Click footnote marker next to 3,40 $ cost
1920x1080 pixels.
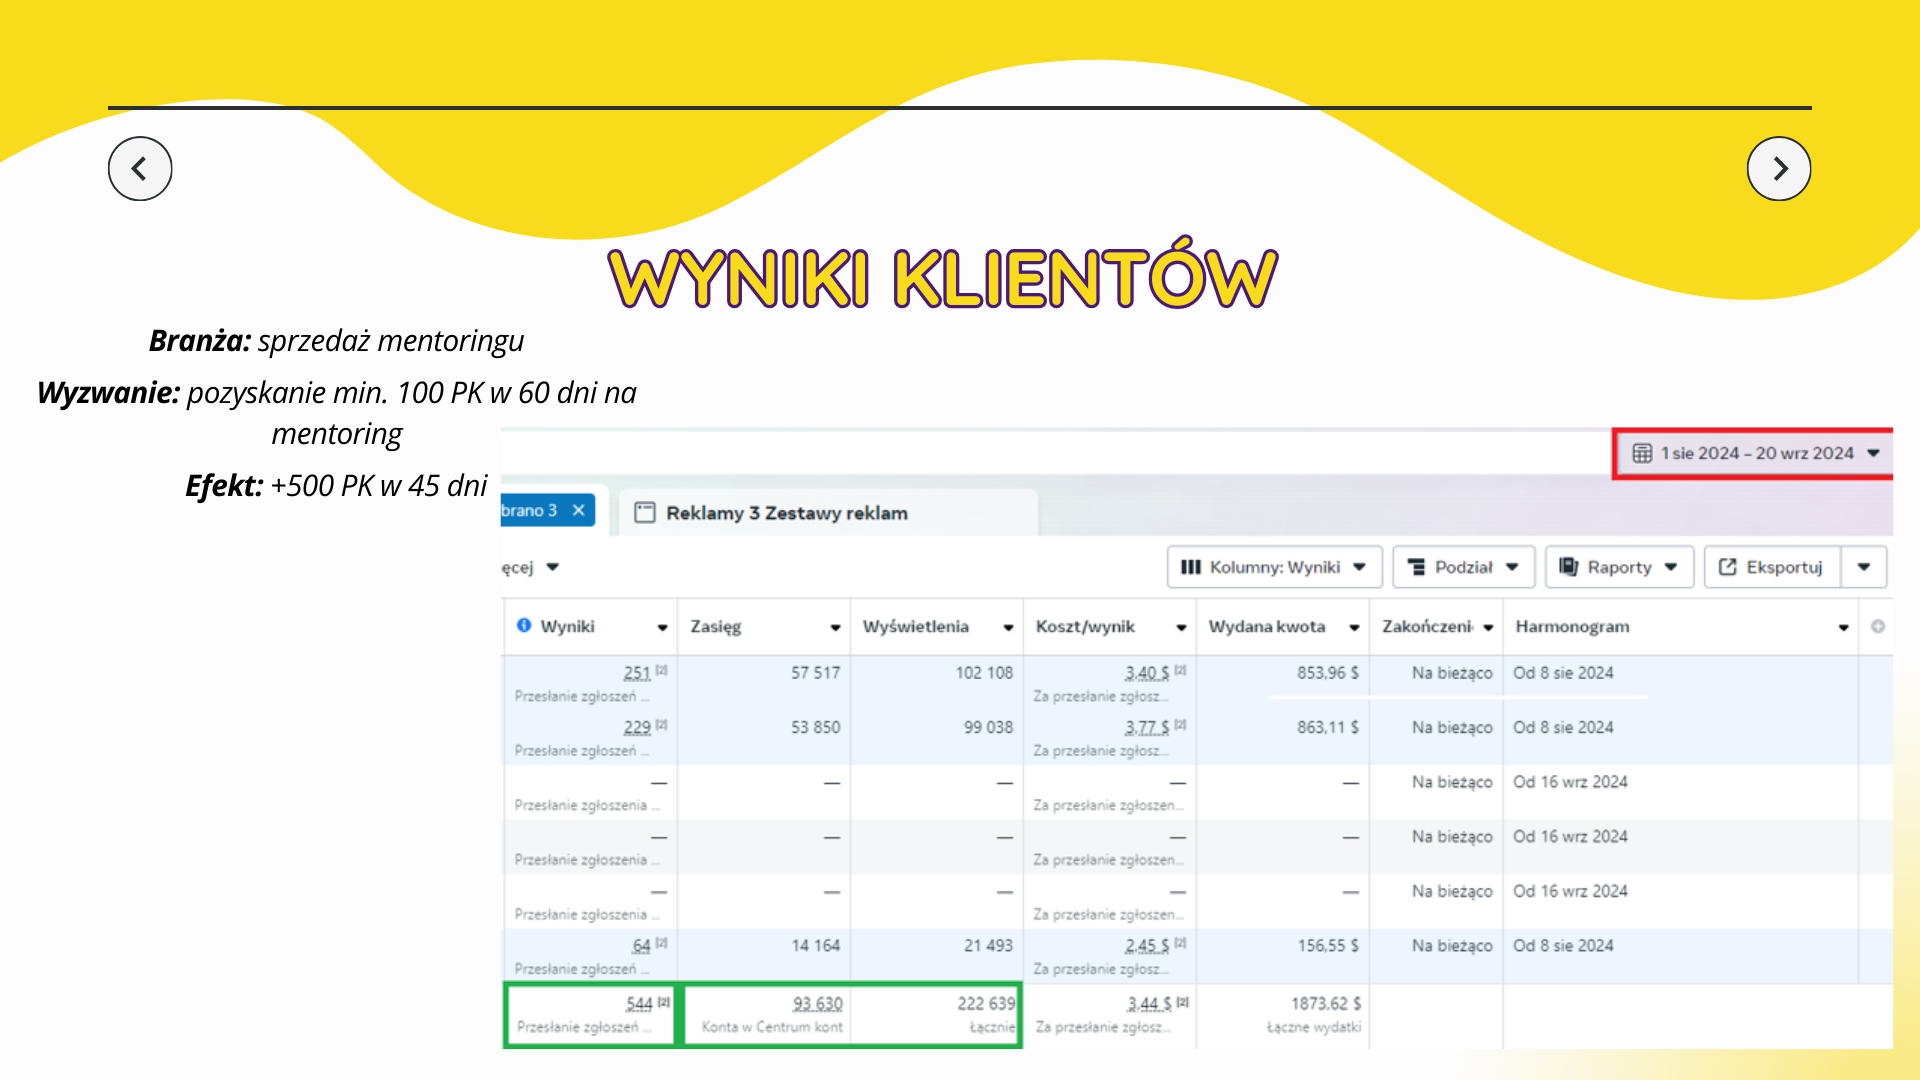(x=1181, y=670)
